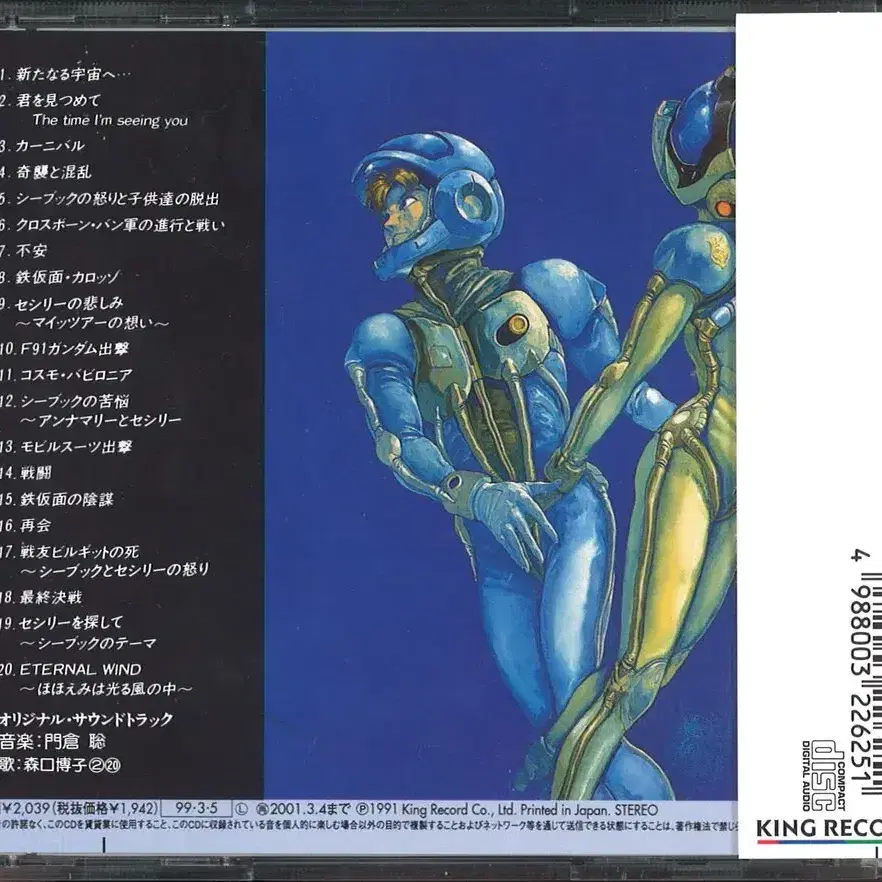Screen dimensions: 882x882
Task: Select track 16 再会
Action: pyautogui.click(x=26, y=525)
